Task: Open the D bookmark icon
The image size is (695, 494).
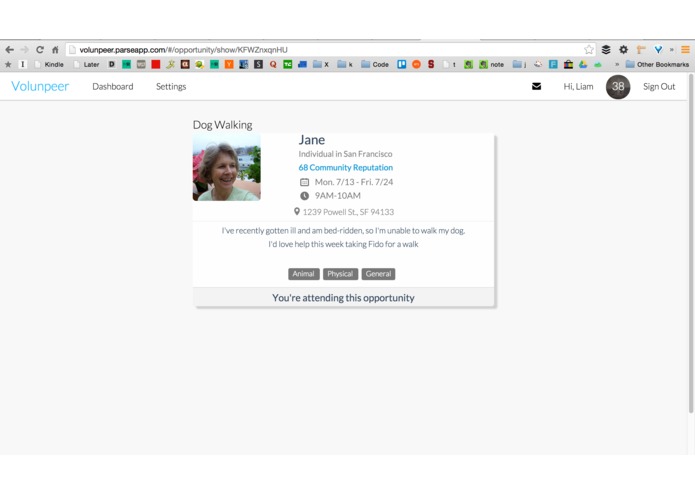Action: 112,64
